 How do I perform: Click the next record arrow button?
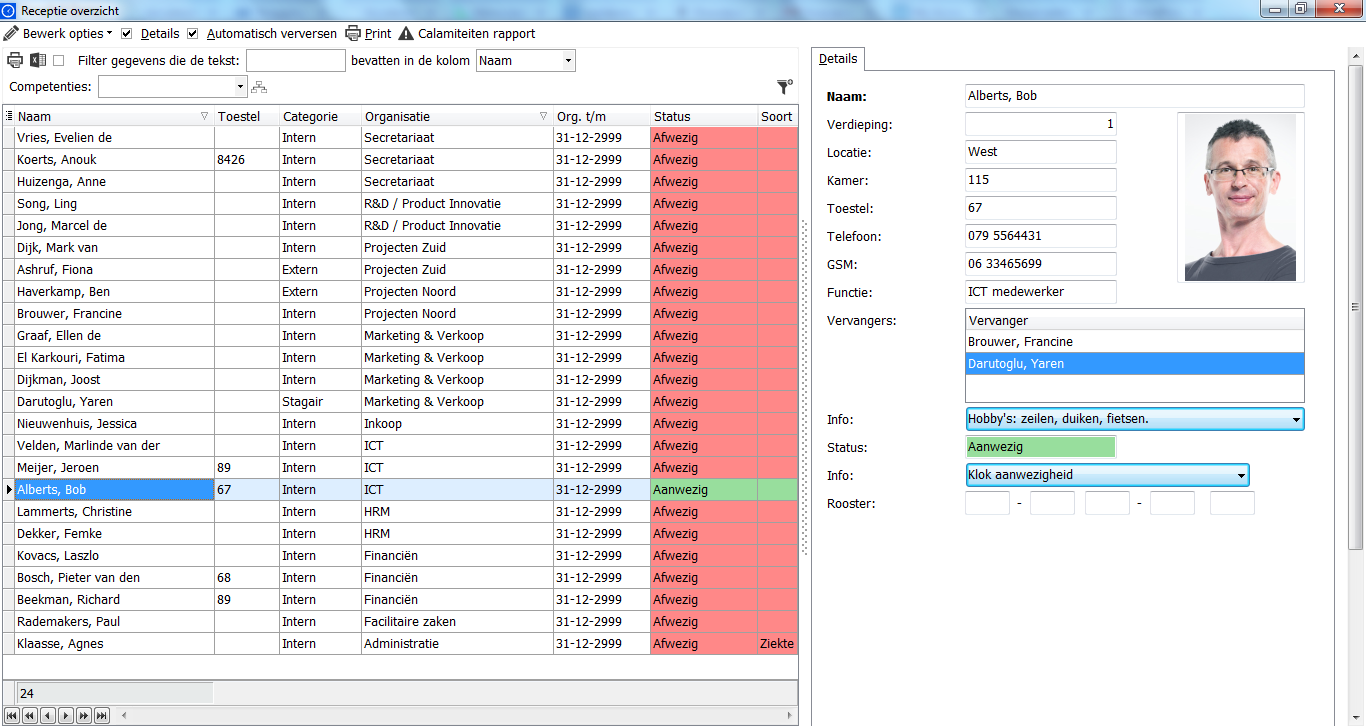(x=66, y=715)
